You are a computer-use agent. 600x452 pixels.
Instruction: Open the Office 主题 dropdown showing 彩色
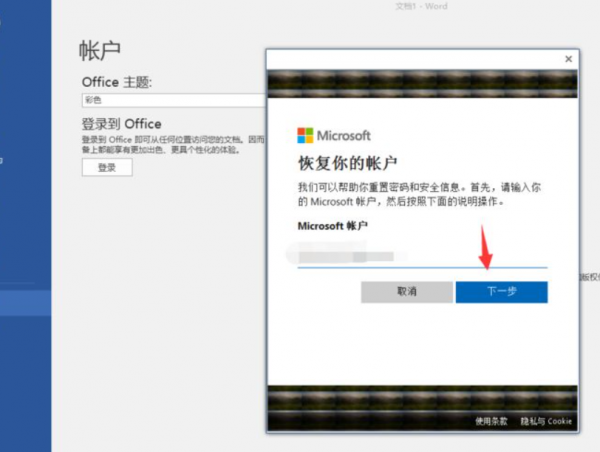174,100
